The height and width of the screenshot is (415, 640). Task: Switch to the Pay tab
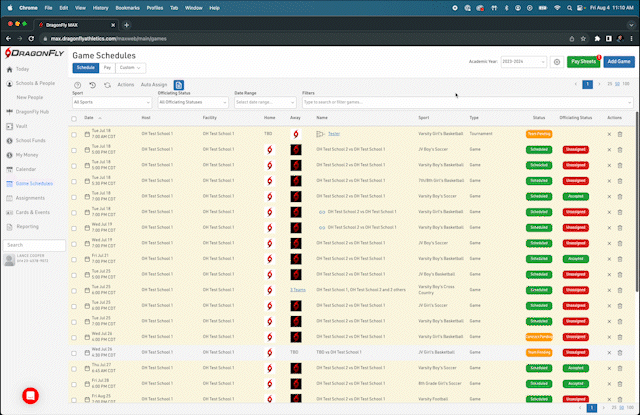point(107,67)
